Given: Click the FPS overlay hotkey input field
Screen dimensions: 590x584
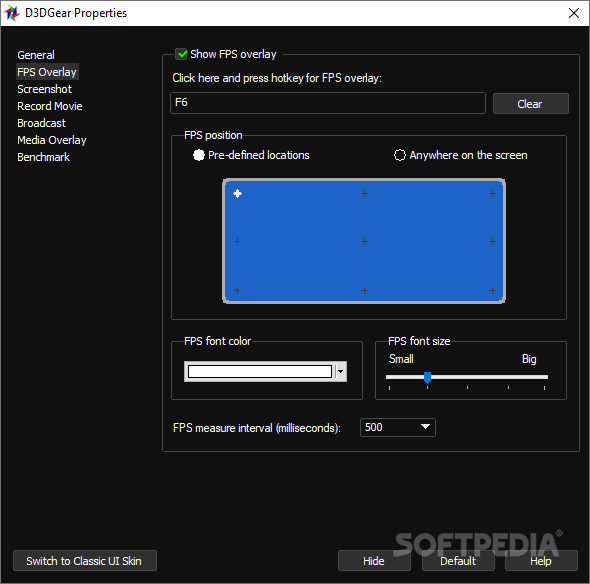Looking at the screenshot, I should pos(328,103).
